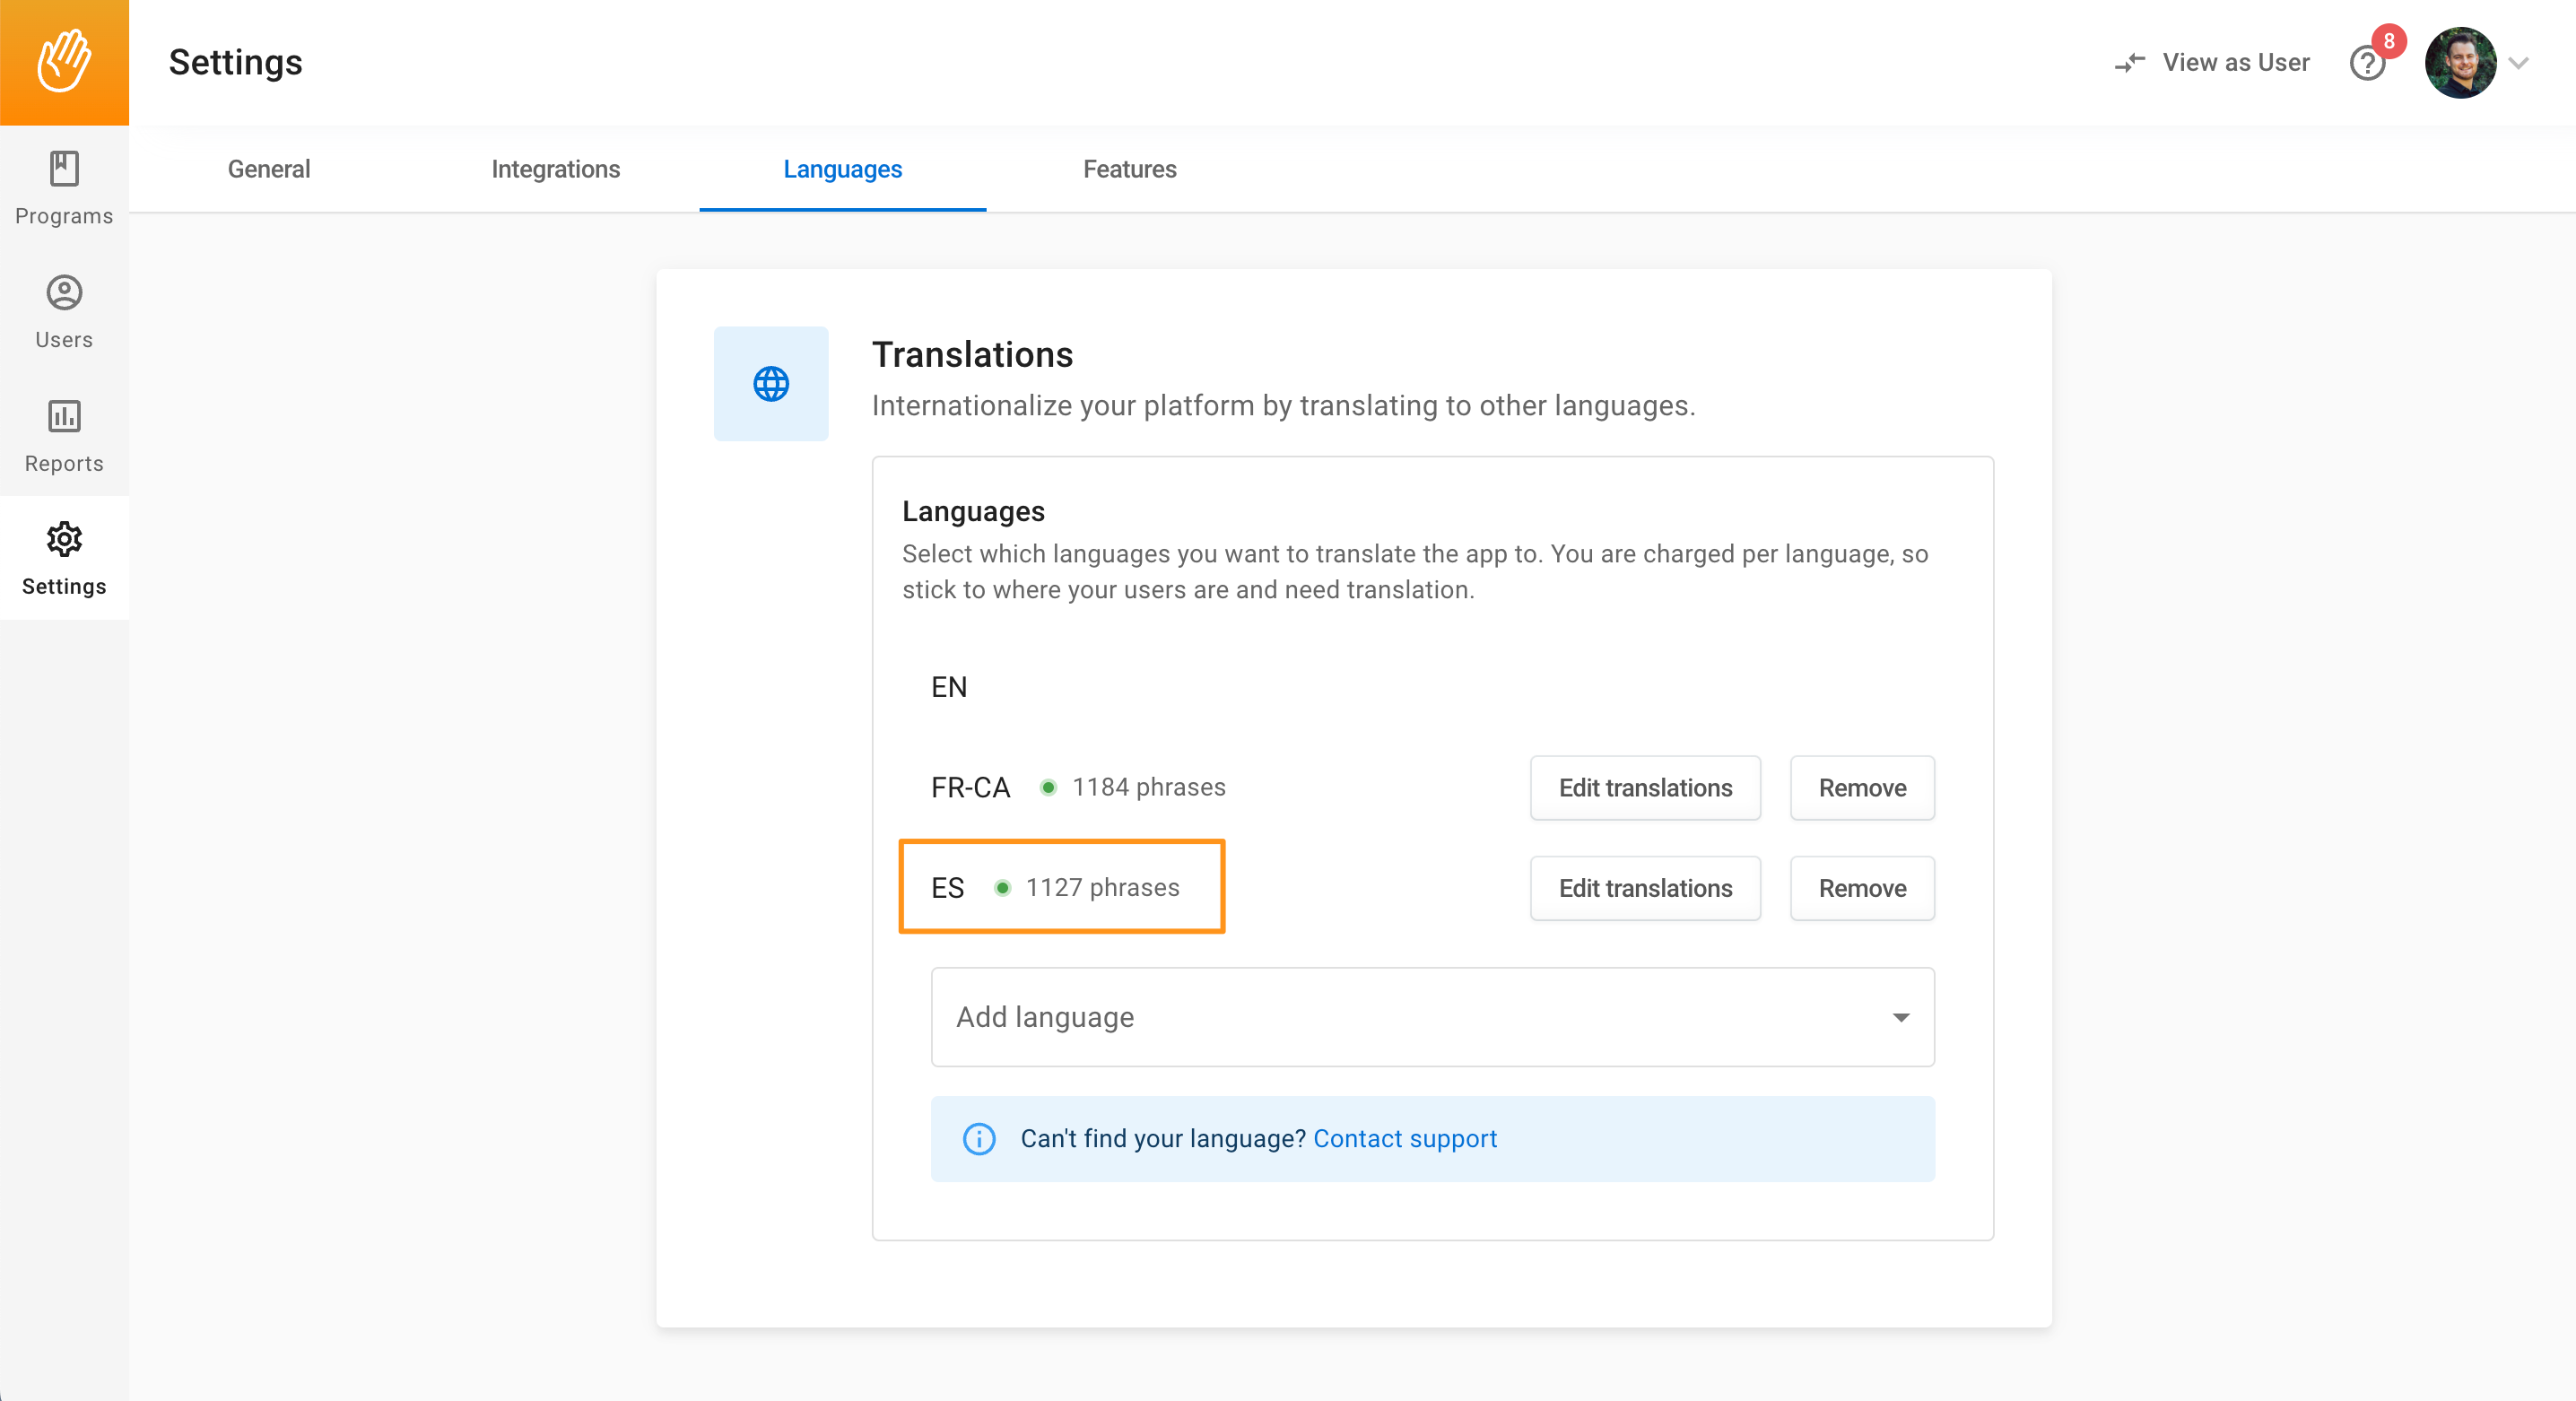The image size is (2576, 1401).
Task: Click the ES 1127 phrases row
Action: (1061, 887)
